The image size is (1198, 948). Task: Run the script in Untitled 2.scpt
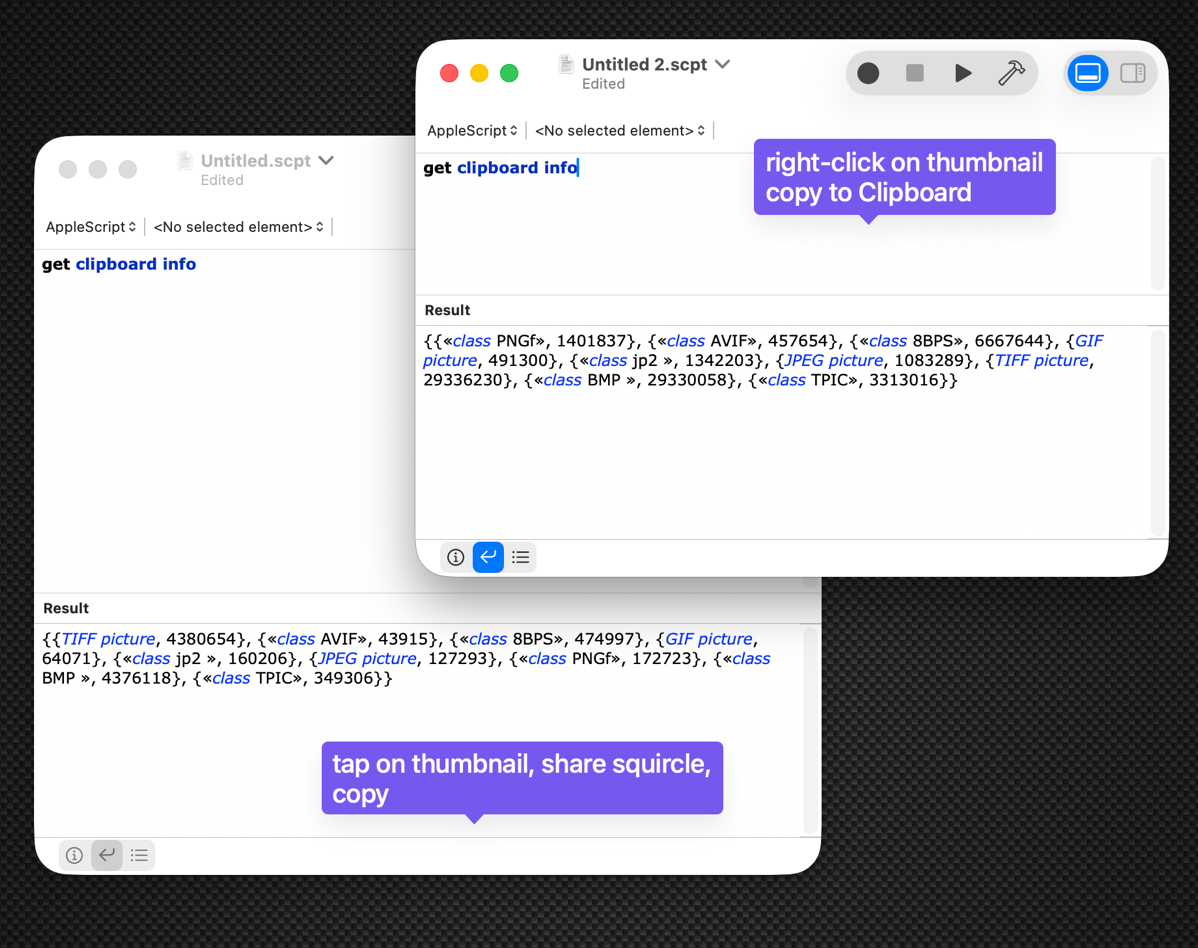coord(962,73)
